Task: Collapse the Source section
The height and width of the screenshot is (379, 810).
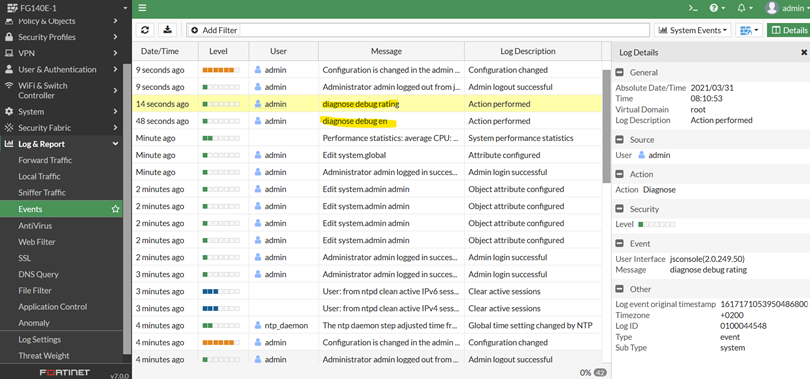Action: click(619, 139)
